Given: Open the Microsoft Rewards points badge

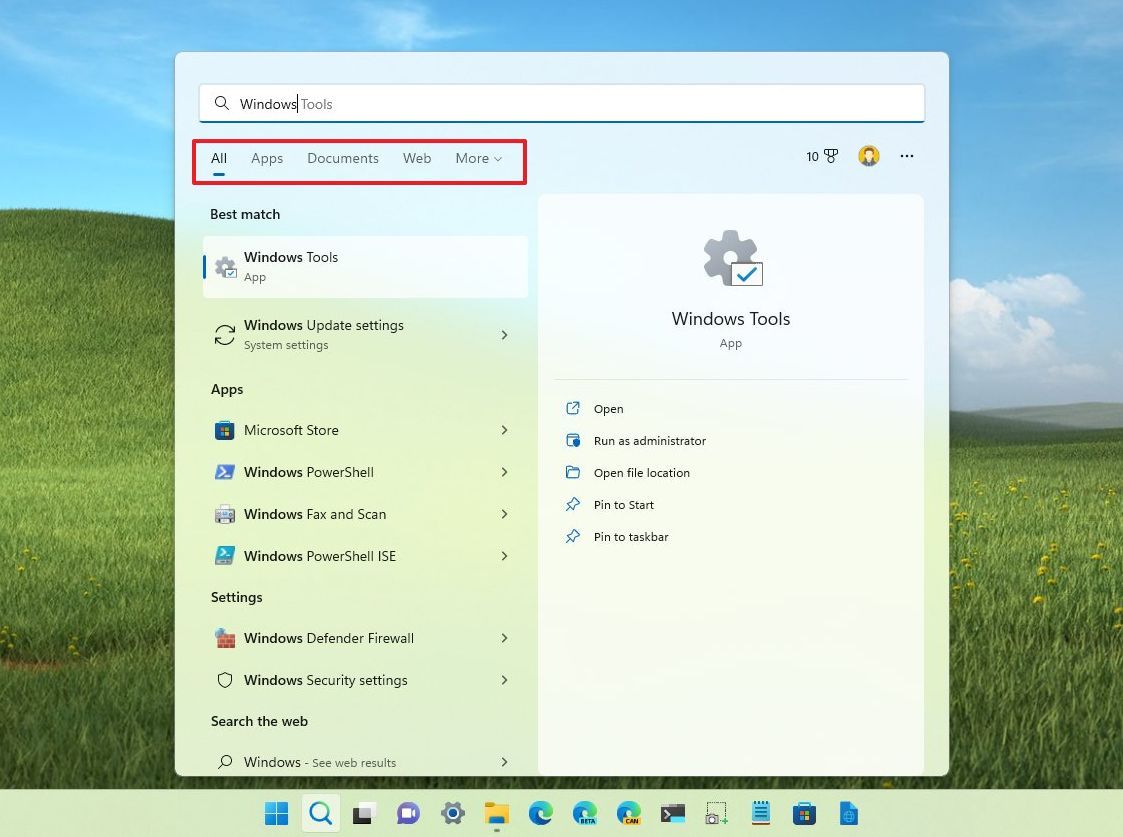Looking at the screenshot, I should click(x=821, y=156).
